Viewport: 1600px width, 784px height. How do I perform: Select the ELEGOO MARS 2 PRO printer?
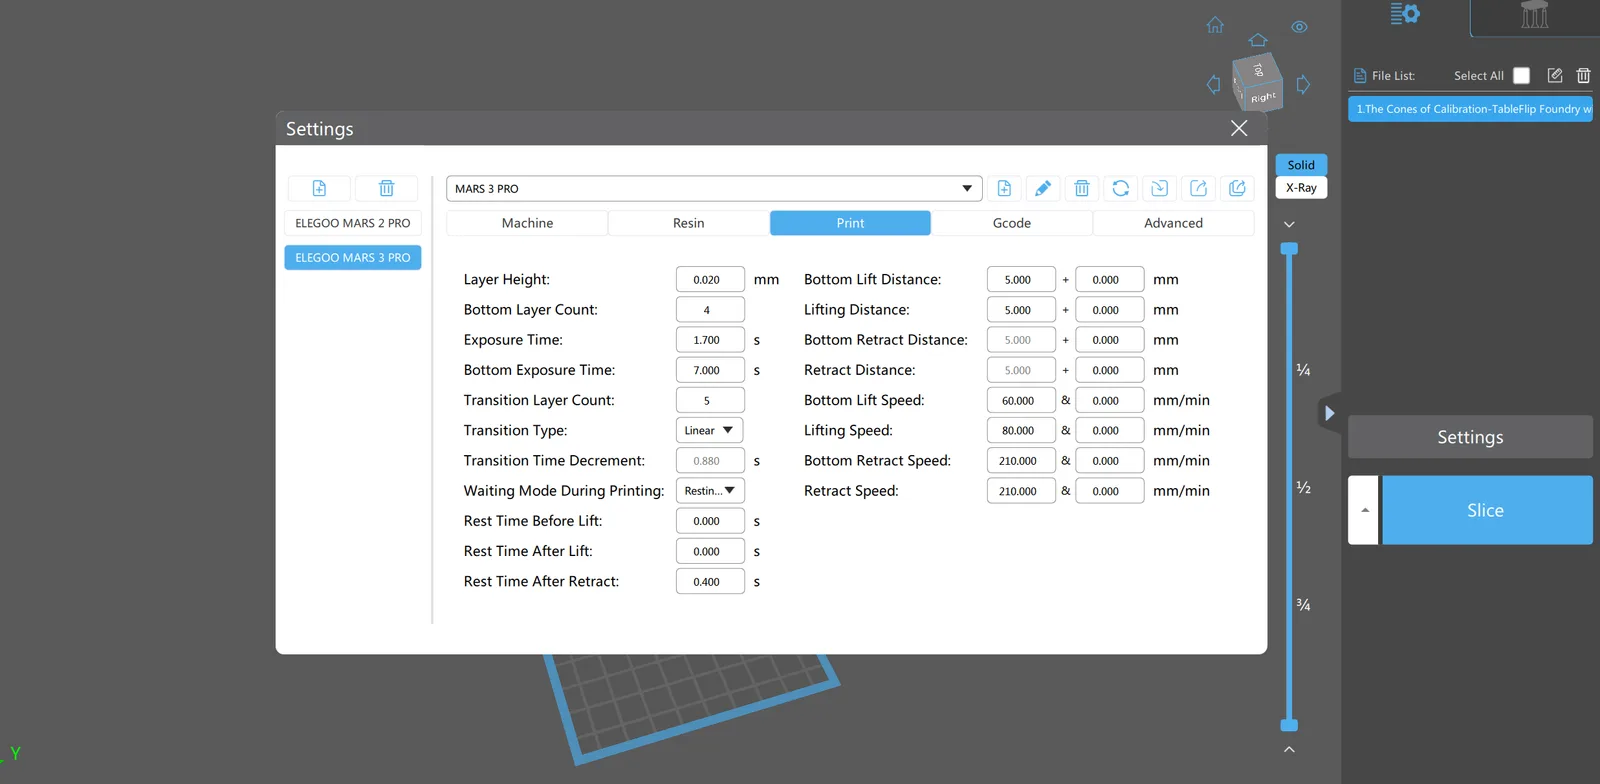[x=352, y=223]
